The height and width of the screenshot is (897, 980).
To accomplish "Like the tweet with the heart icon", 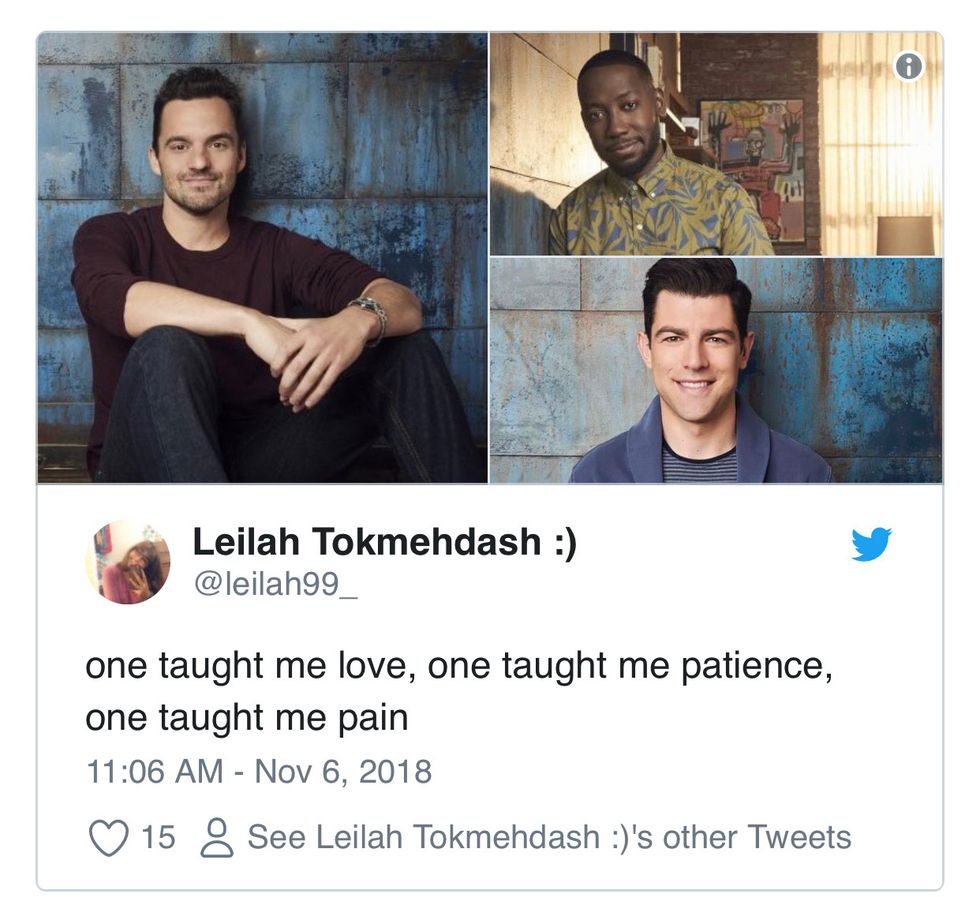I will (x=109, y=837).
